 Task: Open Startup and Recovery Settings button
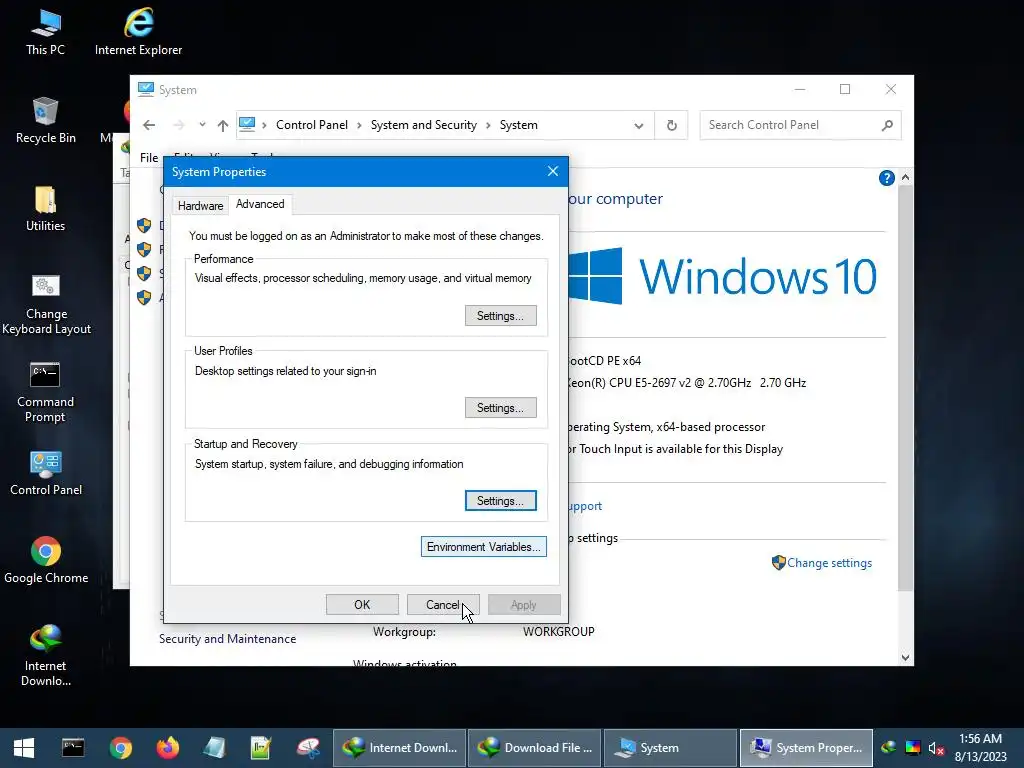click(500, 501)
